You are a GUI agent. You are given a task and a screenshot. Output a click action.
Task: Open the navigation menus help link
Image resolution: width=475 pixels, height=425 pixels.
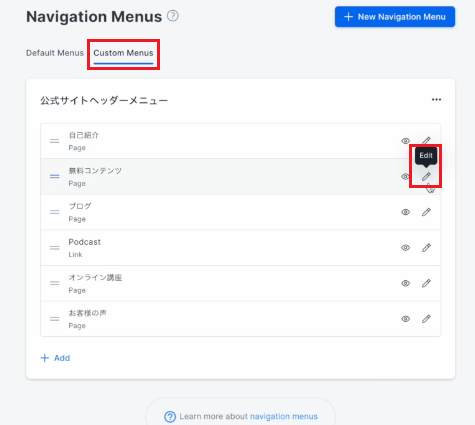click(284, 416)
